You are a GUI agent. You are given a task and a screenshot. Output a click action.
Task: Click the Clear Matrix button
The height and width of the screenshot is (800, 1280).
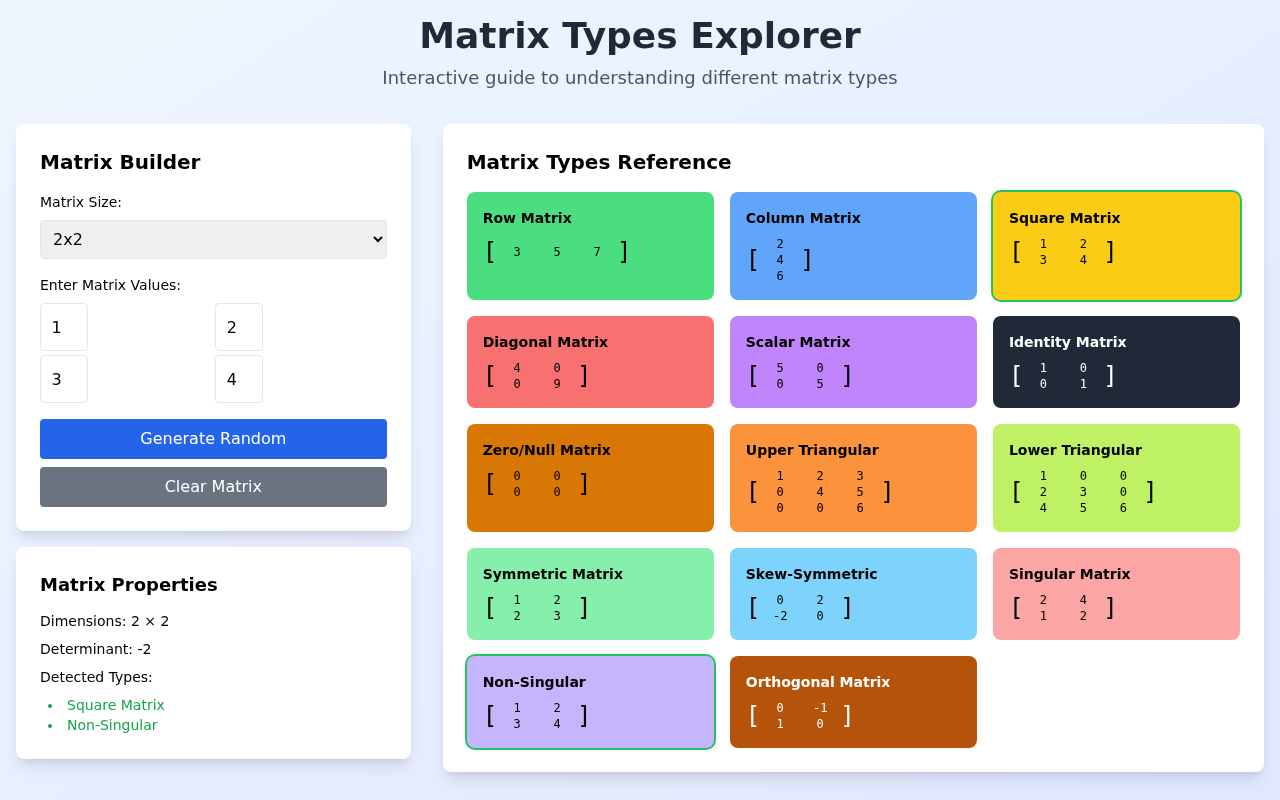point(213,487)
